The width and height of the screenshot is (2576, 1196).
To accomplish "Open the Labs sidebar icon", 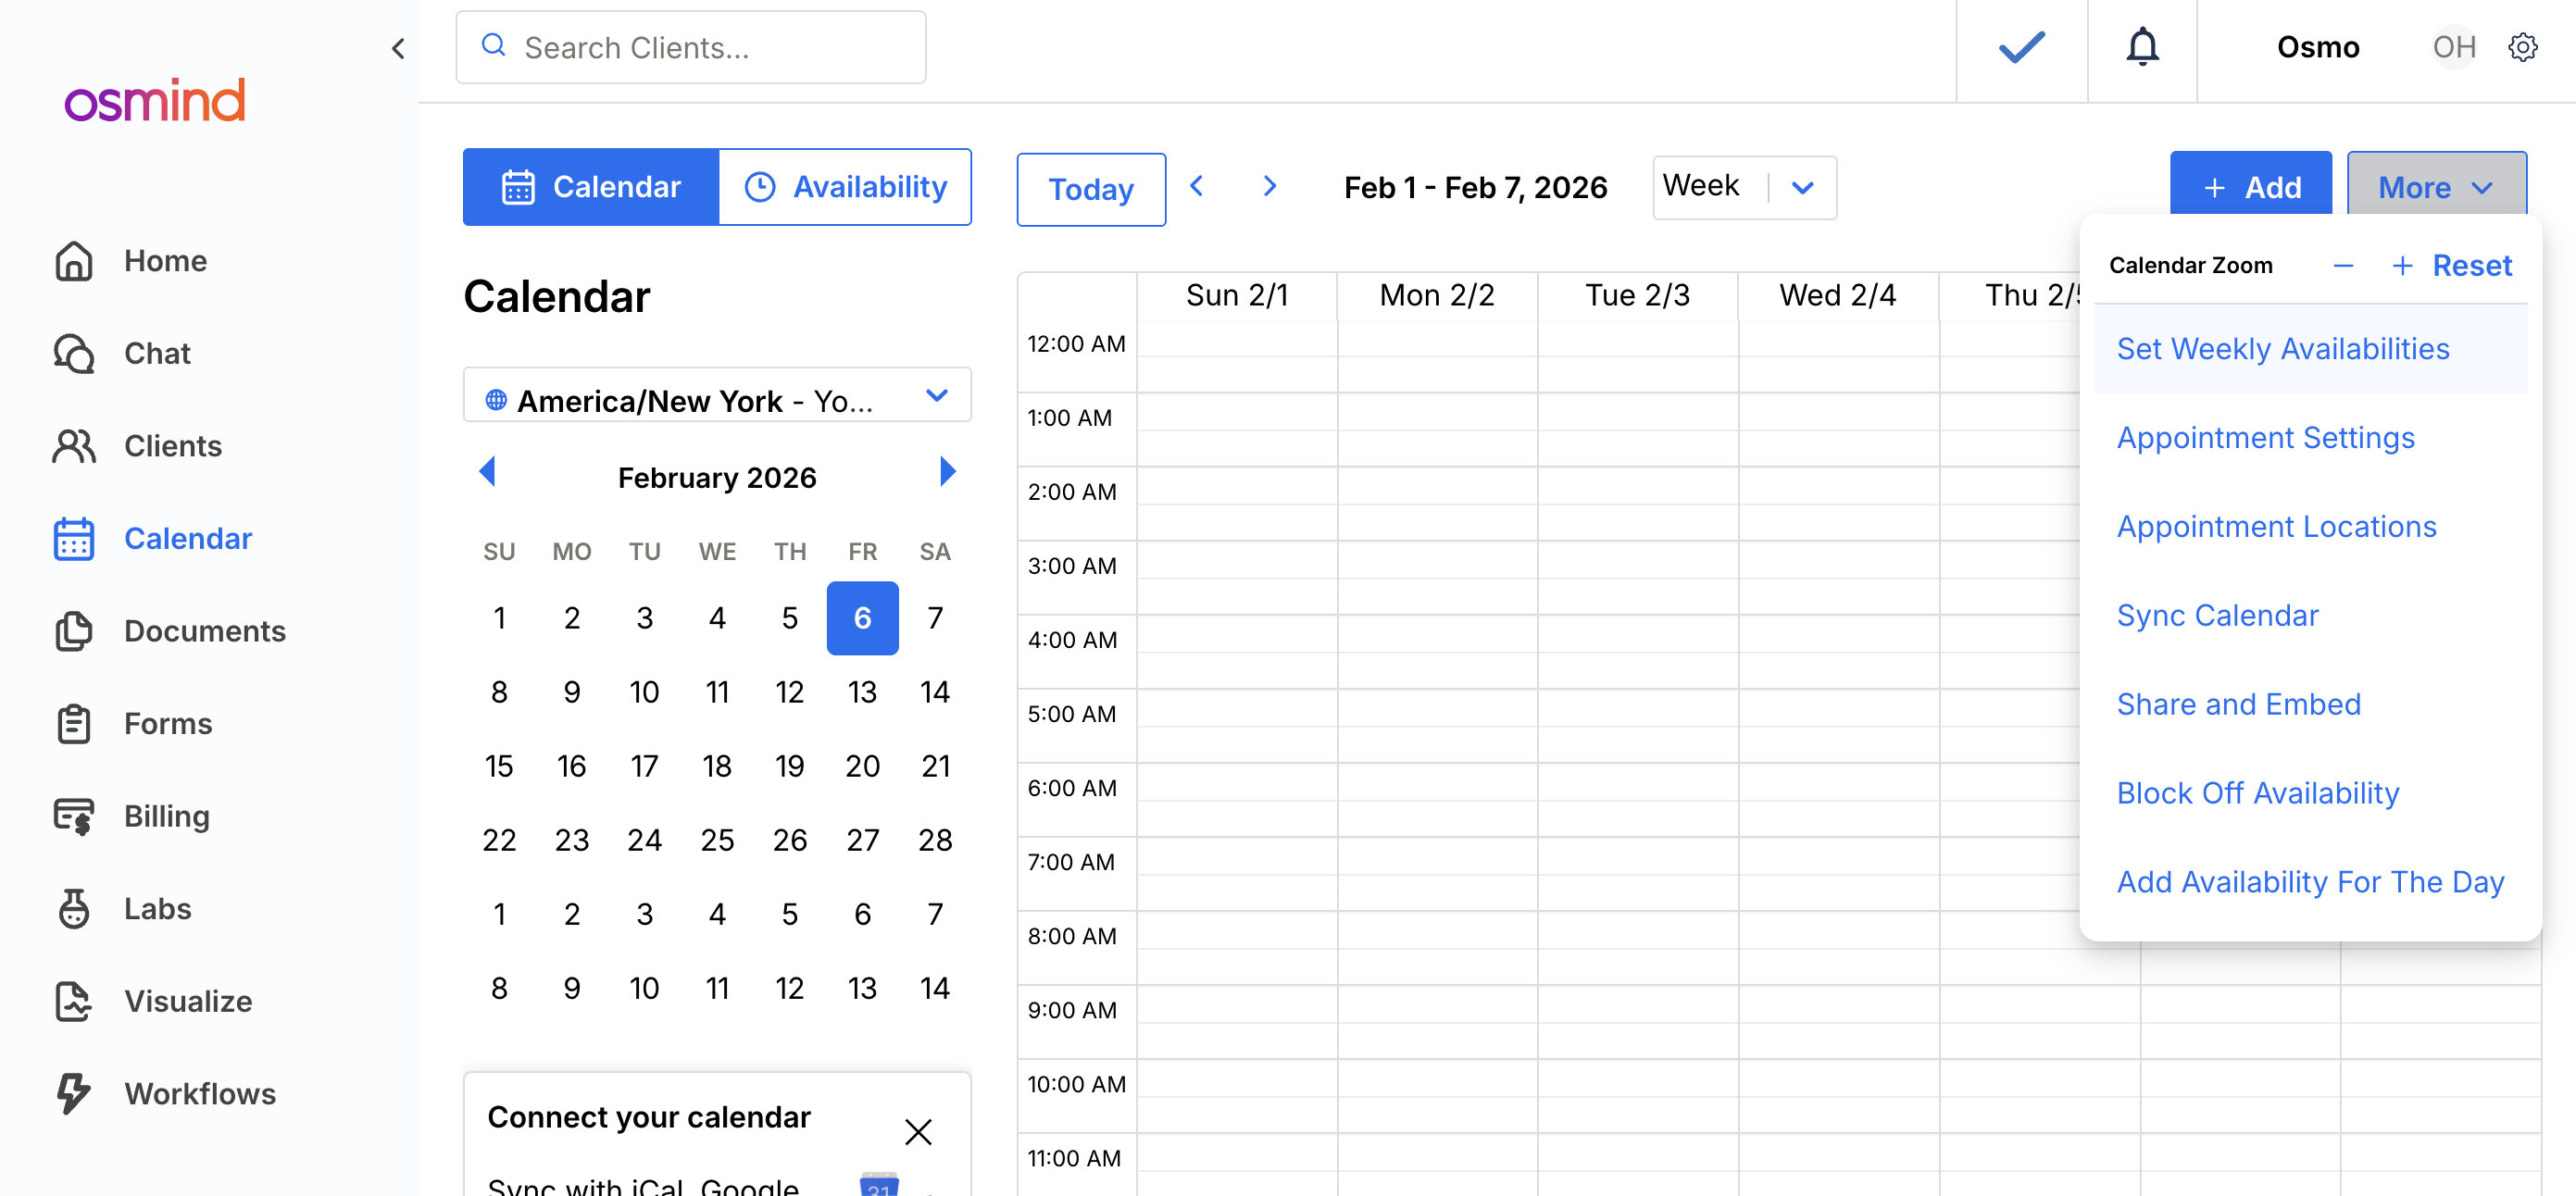I will coord(73,908).
